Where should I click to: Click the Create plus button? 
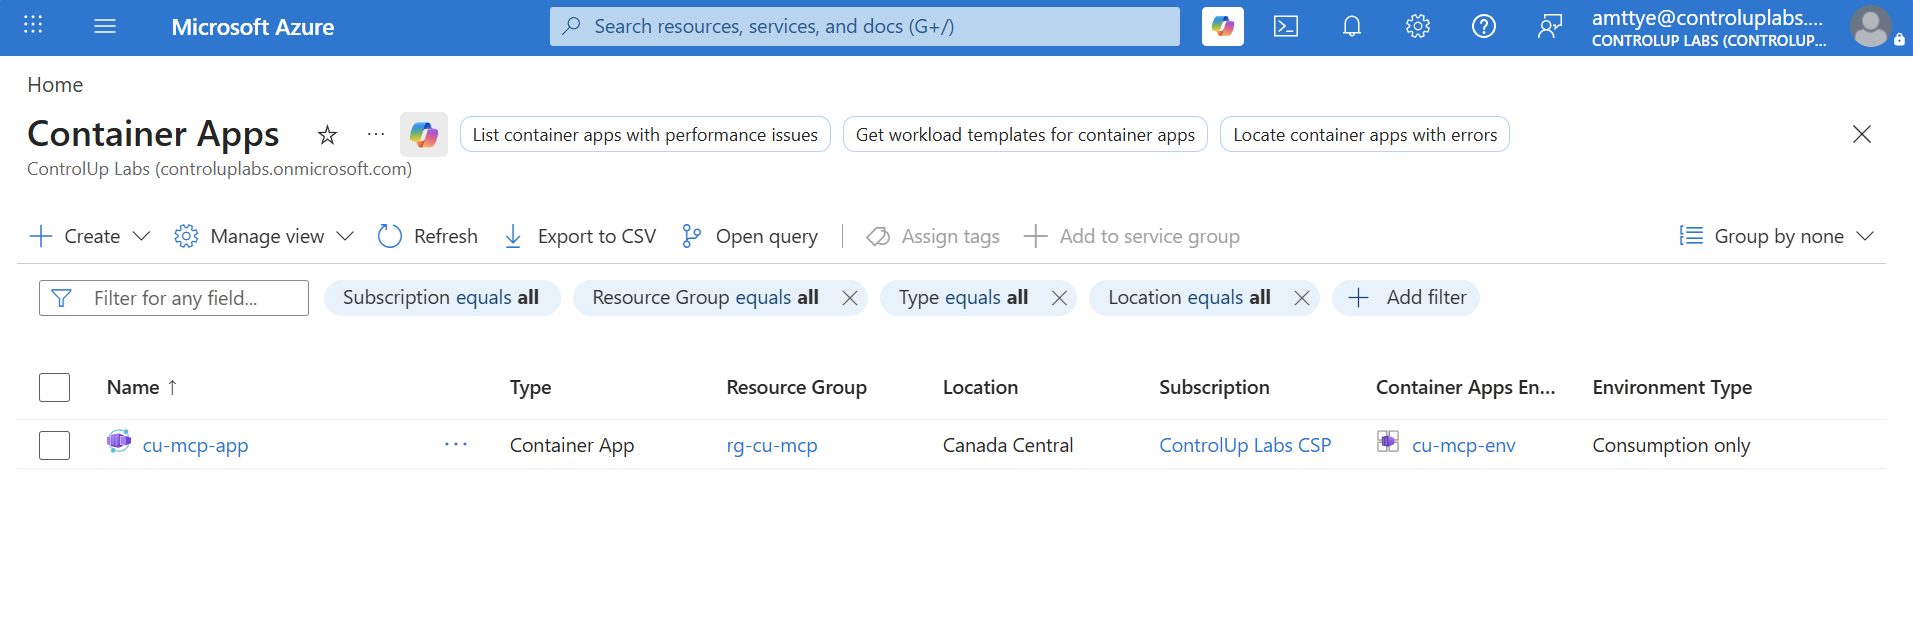click(75, 236)
